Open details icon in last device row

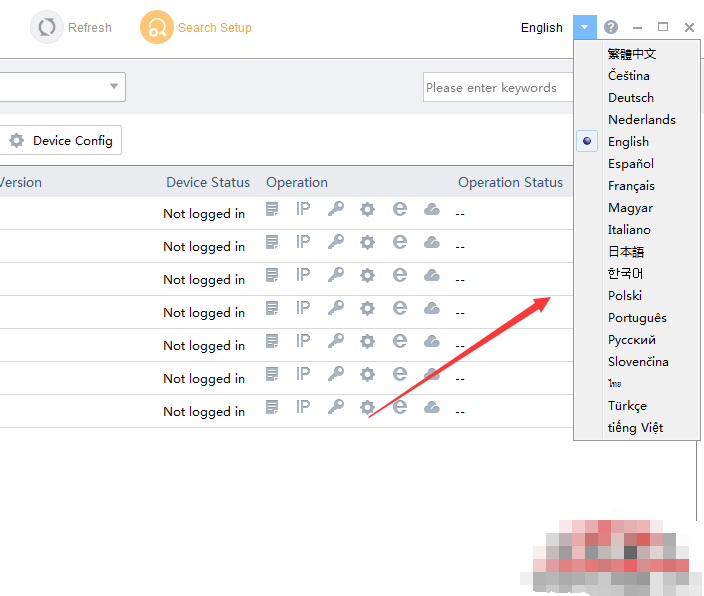[272, 407]
